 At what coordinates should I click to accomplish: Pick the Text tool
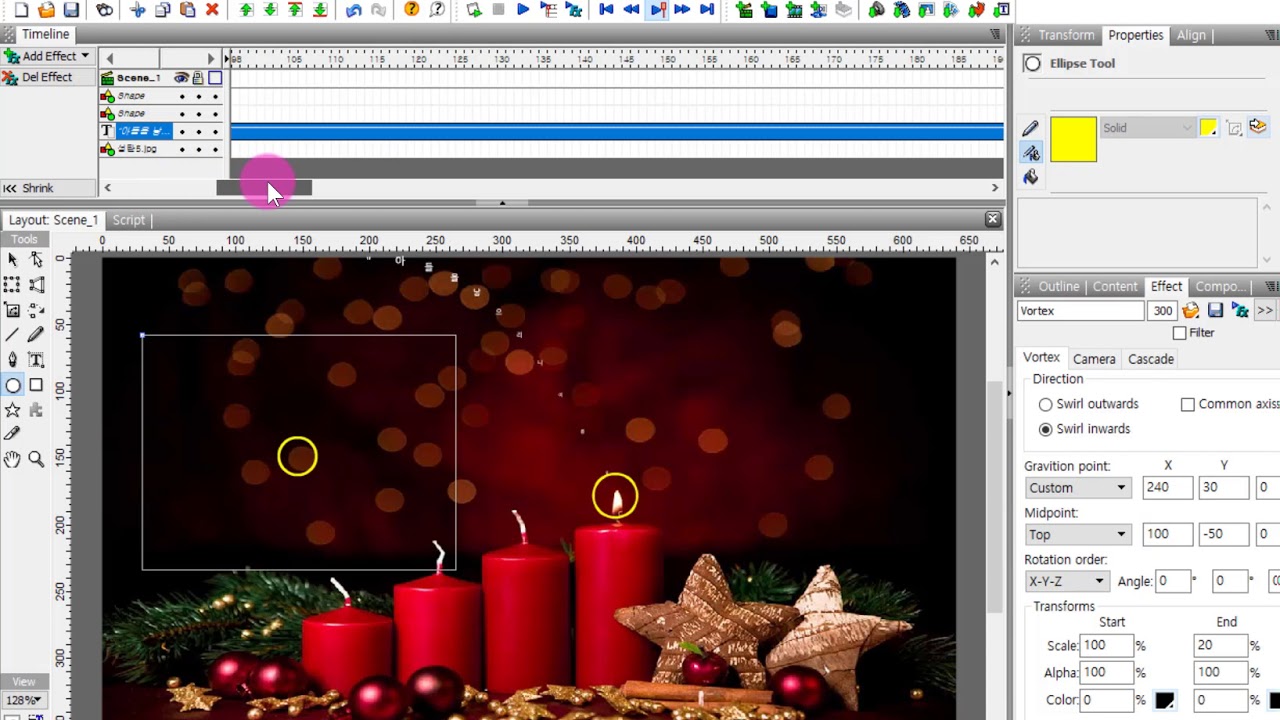pos(36,360)
